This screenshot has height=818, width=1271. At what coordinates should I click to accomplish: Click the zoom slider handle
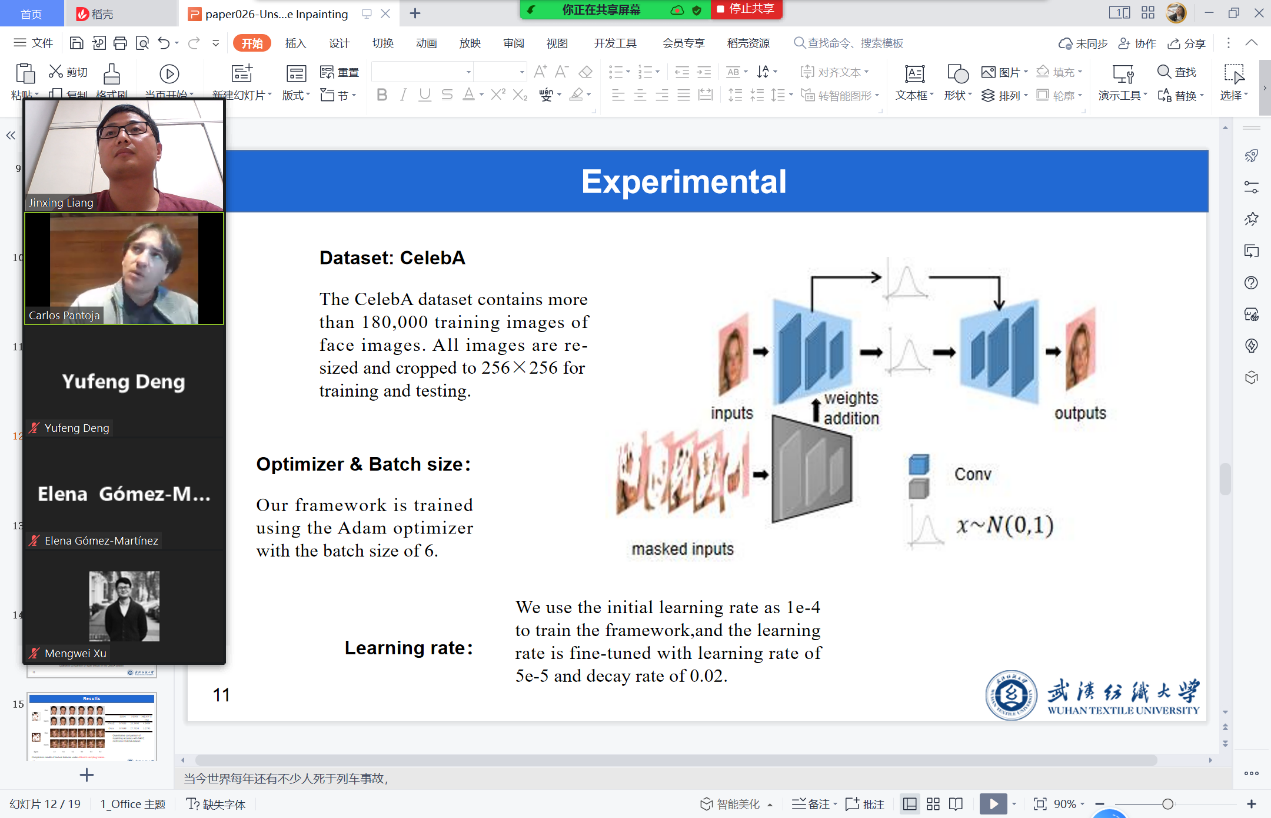(x=1167, y=804)
